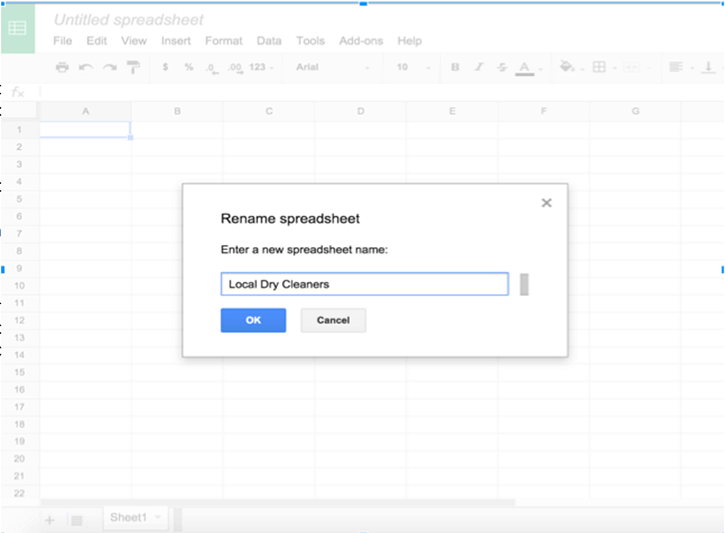
Task: Select row 15 header
Action: [x=19, y=372]
